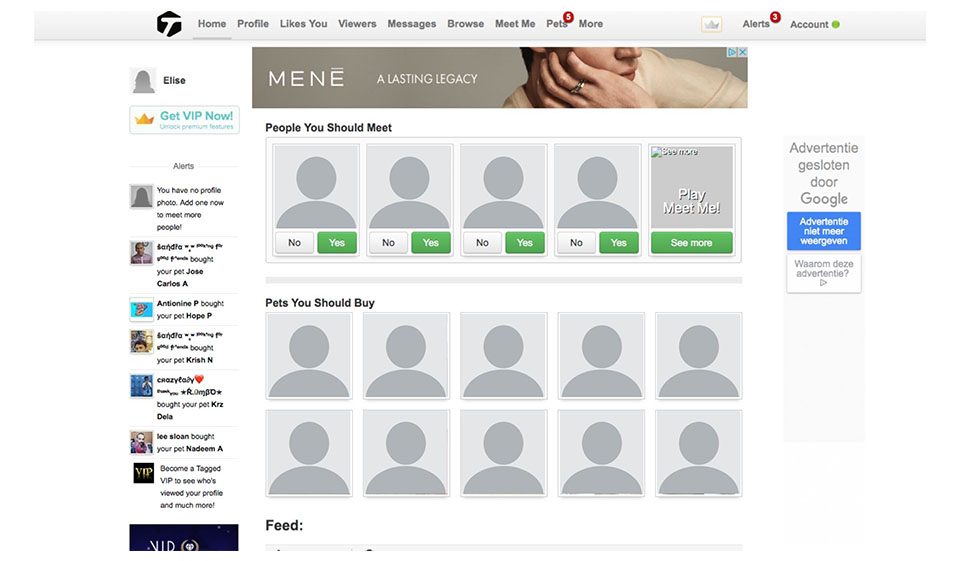Click Elise's profile avatar in sidebar
The width and height of the screenshot is (960, 561).
(143, 81)
